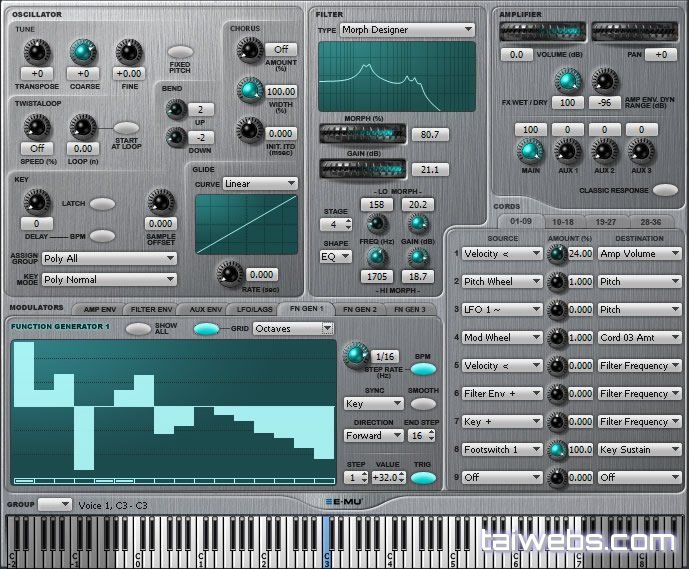Image resolution: width=689 pixels, height=569 pixels.
Task: Click the Chorus Amount knob
Action: tap(246, 49)
